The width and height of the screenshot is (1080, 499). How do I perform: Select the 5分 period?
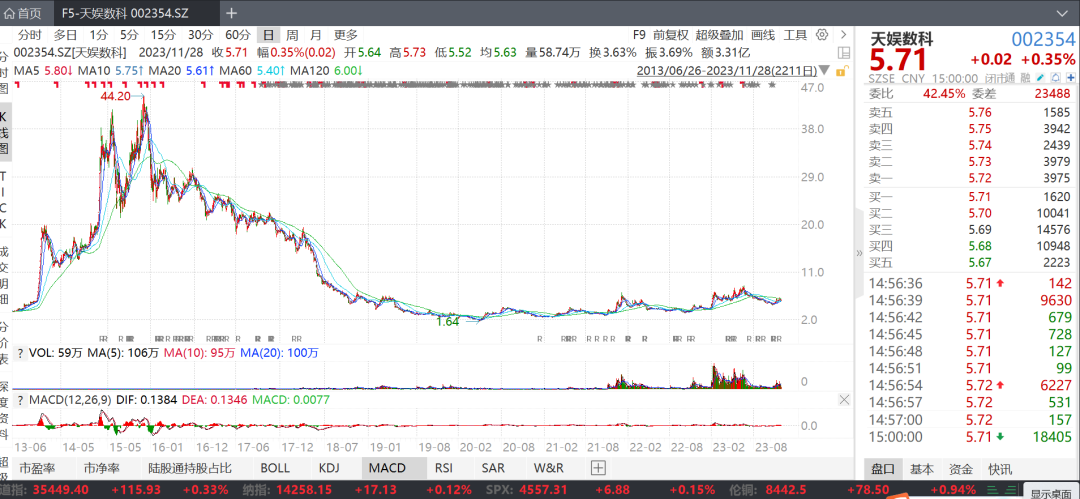tap(129, 35)
